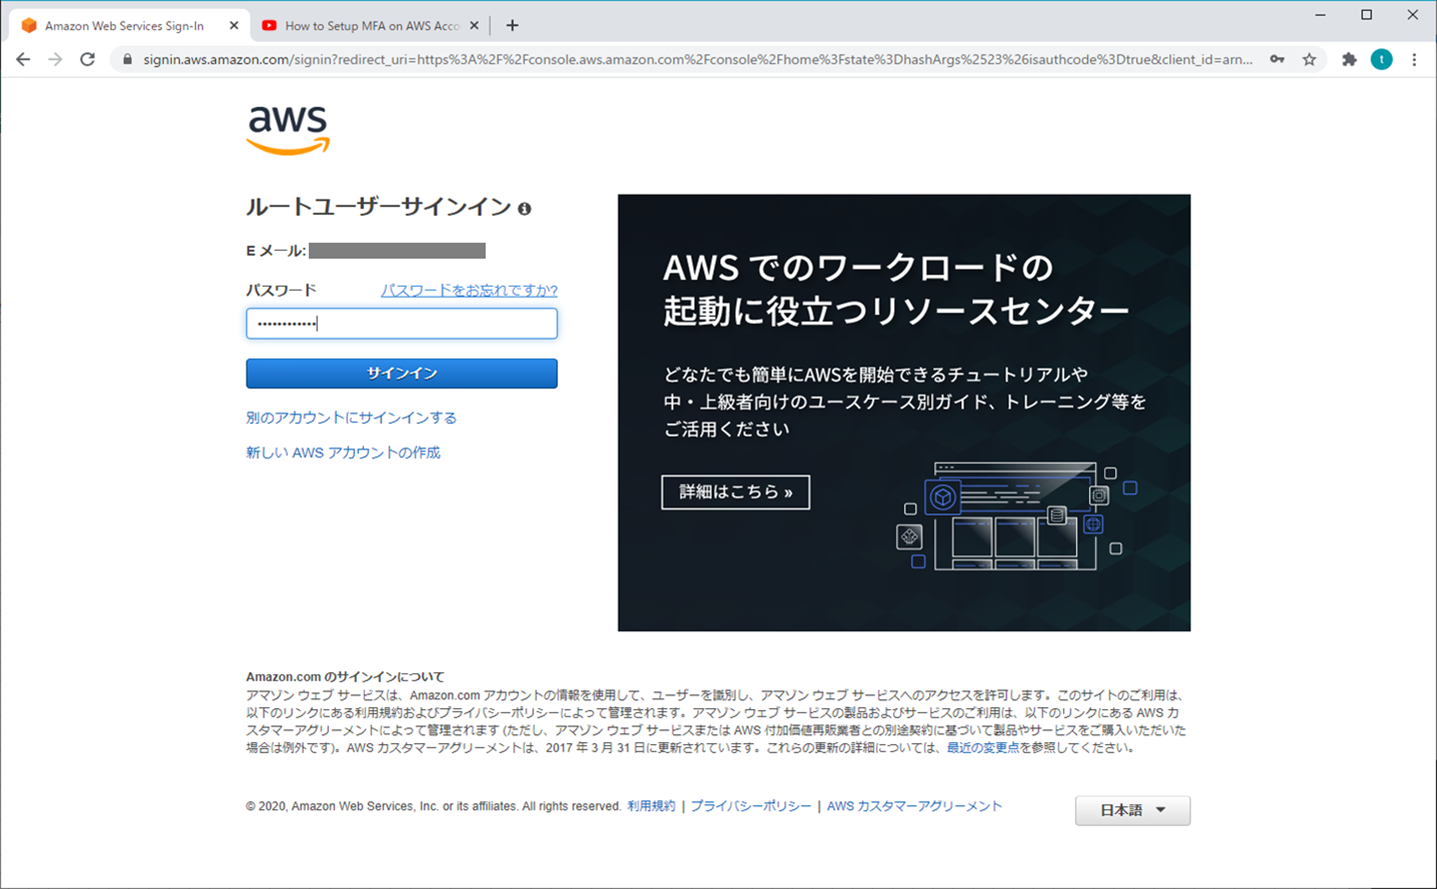The width and height of the screenshot is (1437, 889).
Task: Switch to the How to Setup MFA tab
Action: pos(371,26)
